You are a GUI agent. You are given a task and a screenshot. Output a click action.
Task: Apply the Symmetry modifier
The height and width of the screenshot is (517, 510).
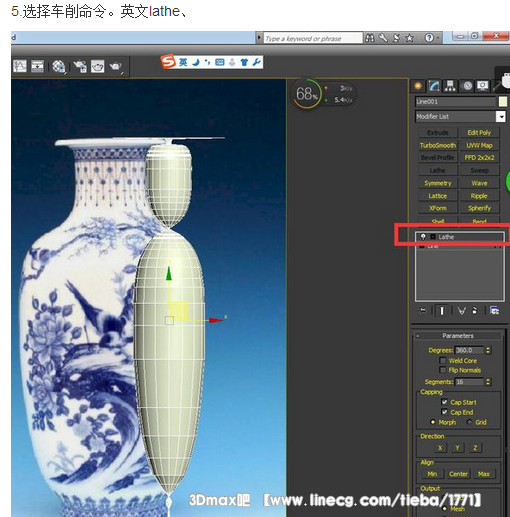[x=438, y=183]
